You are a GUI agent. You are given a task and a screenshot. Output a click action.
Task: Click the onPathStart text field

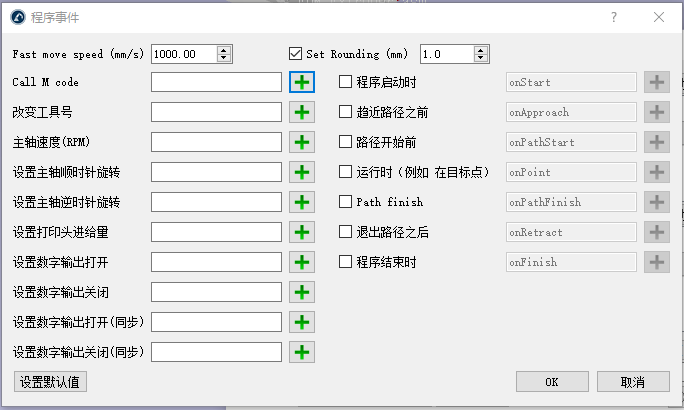(571, 142)
